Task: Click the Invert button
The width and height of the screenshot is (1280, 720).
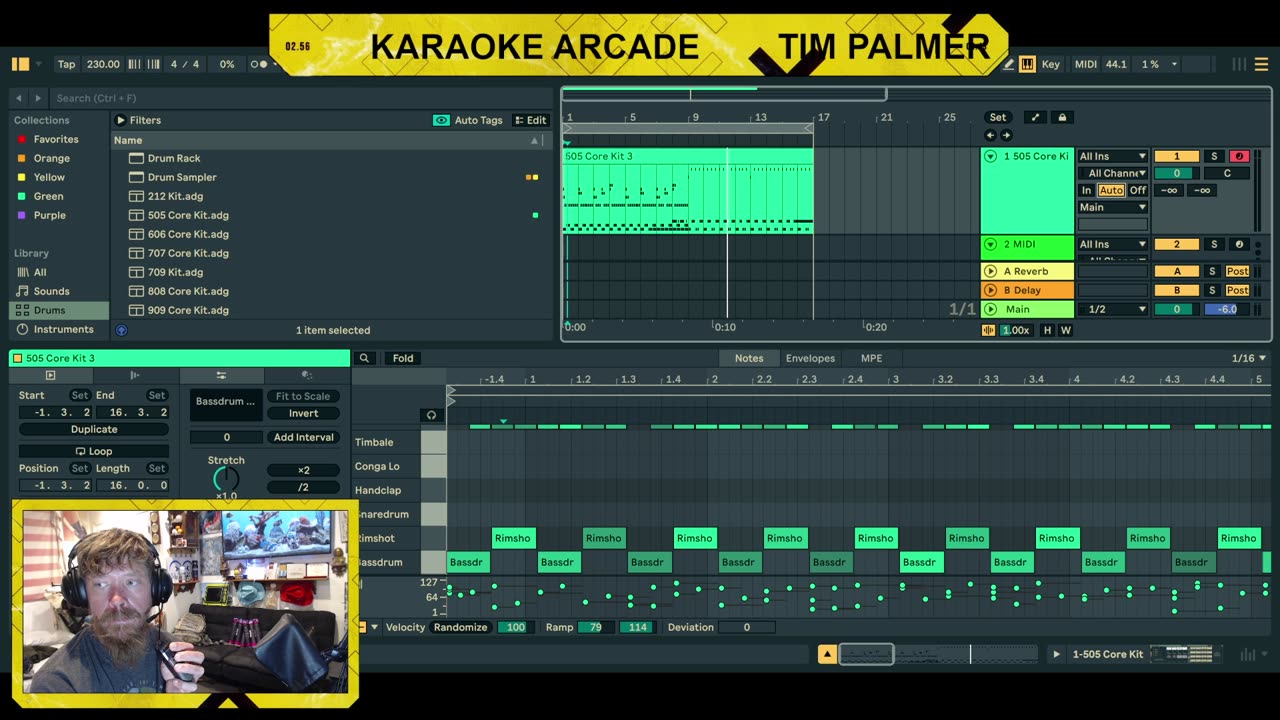Action: 303,413
